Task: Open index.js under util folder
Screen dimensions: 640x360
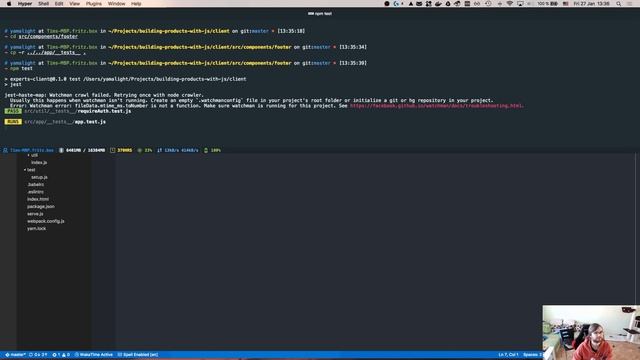Action: tap(39, 162)
